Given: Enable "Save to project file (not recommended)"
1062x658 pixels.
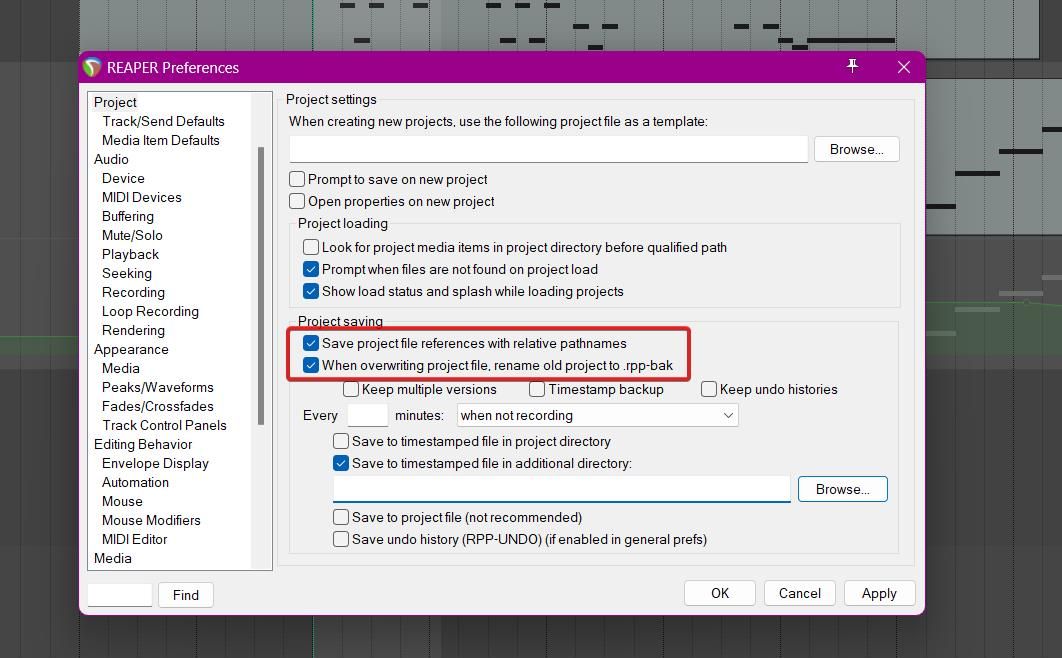Looking at the screenshot, I should [340, 517].
